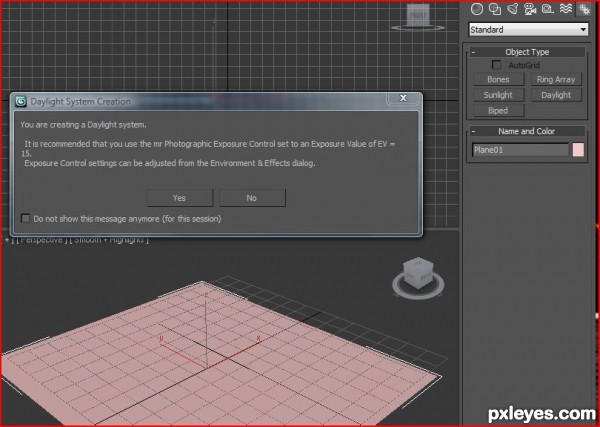Select the Helpers category icon
Viewport: 600px width, 427px height.
[x=548, y=9]
